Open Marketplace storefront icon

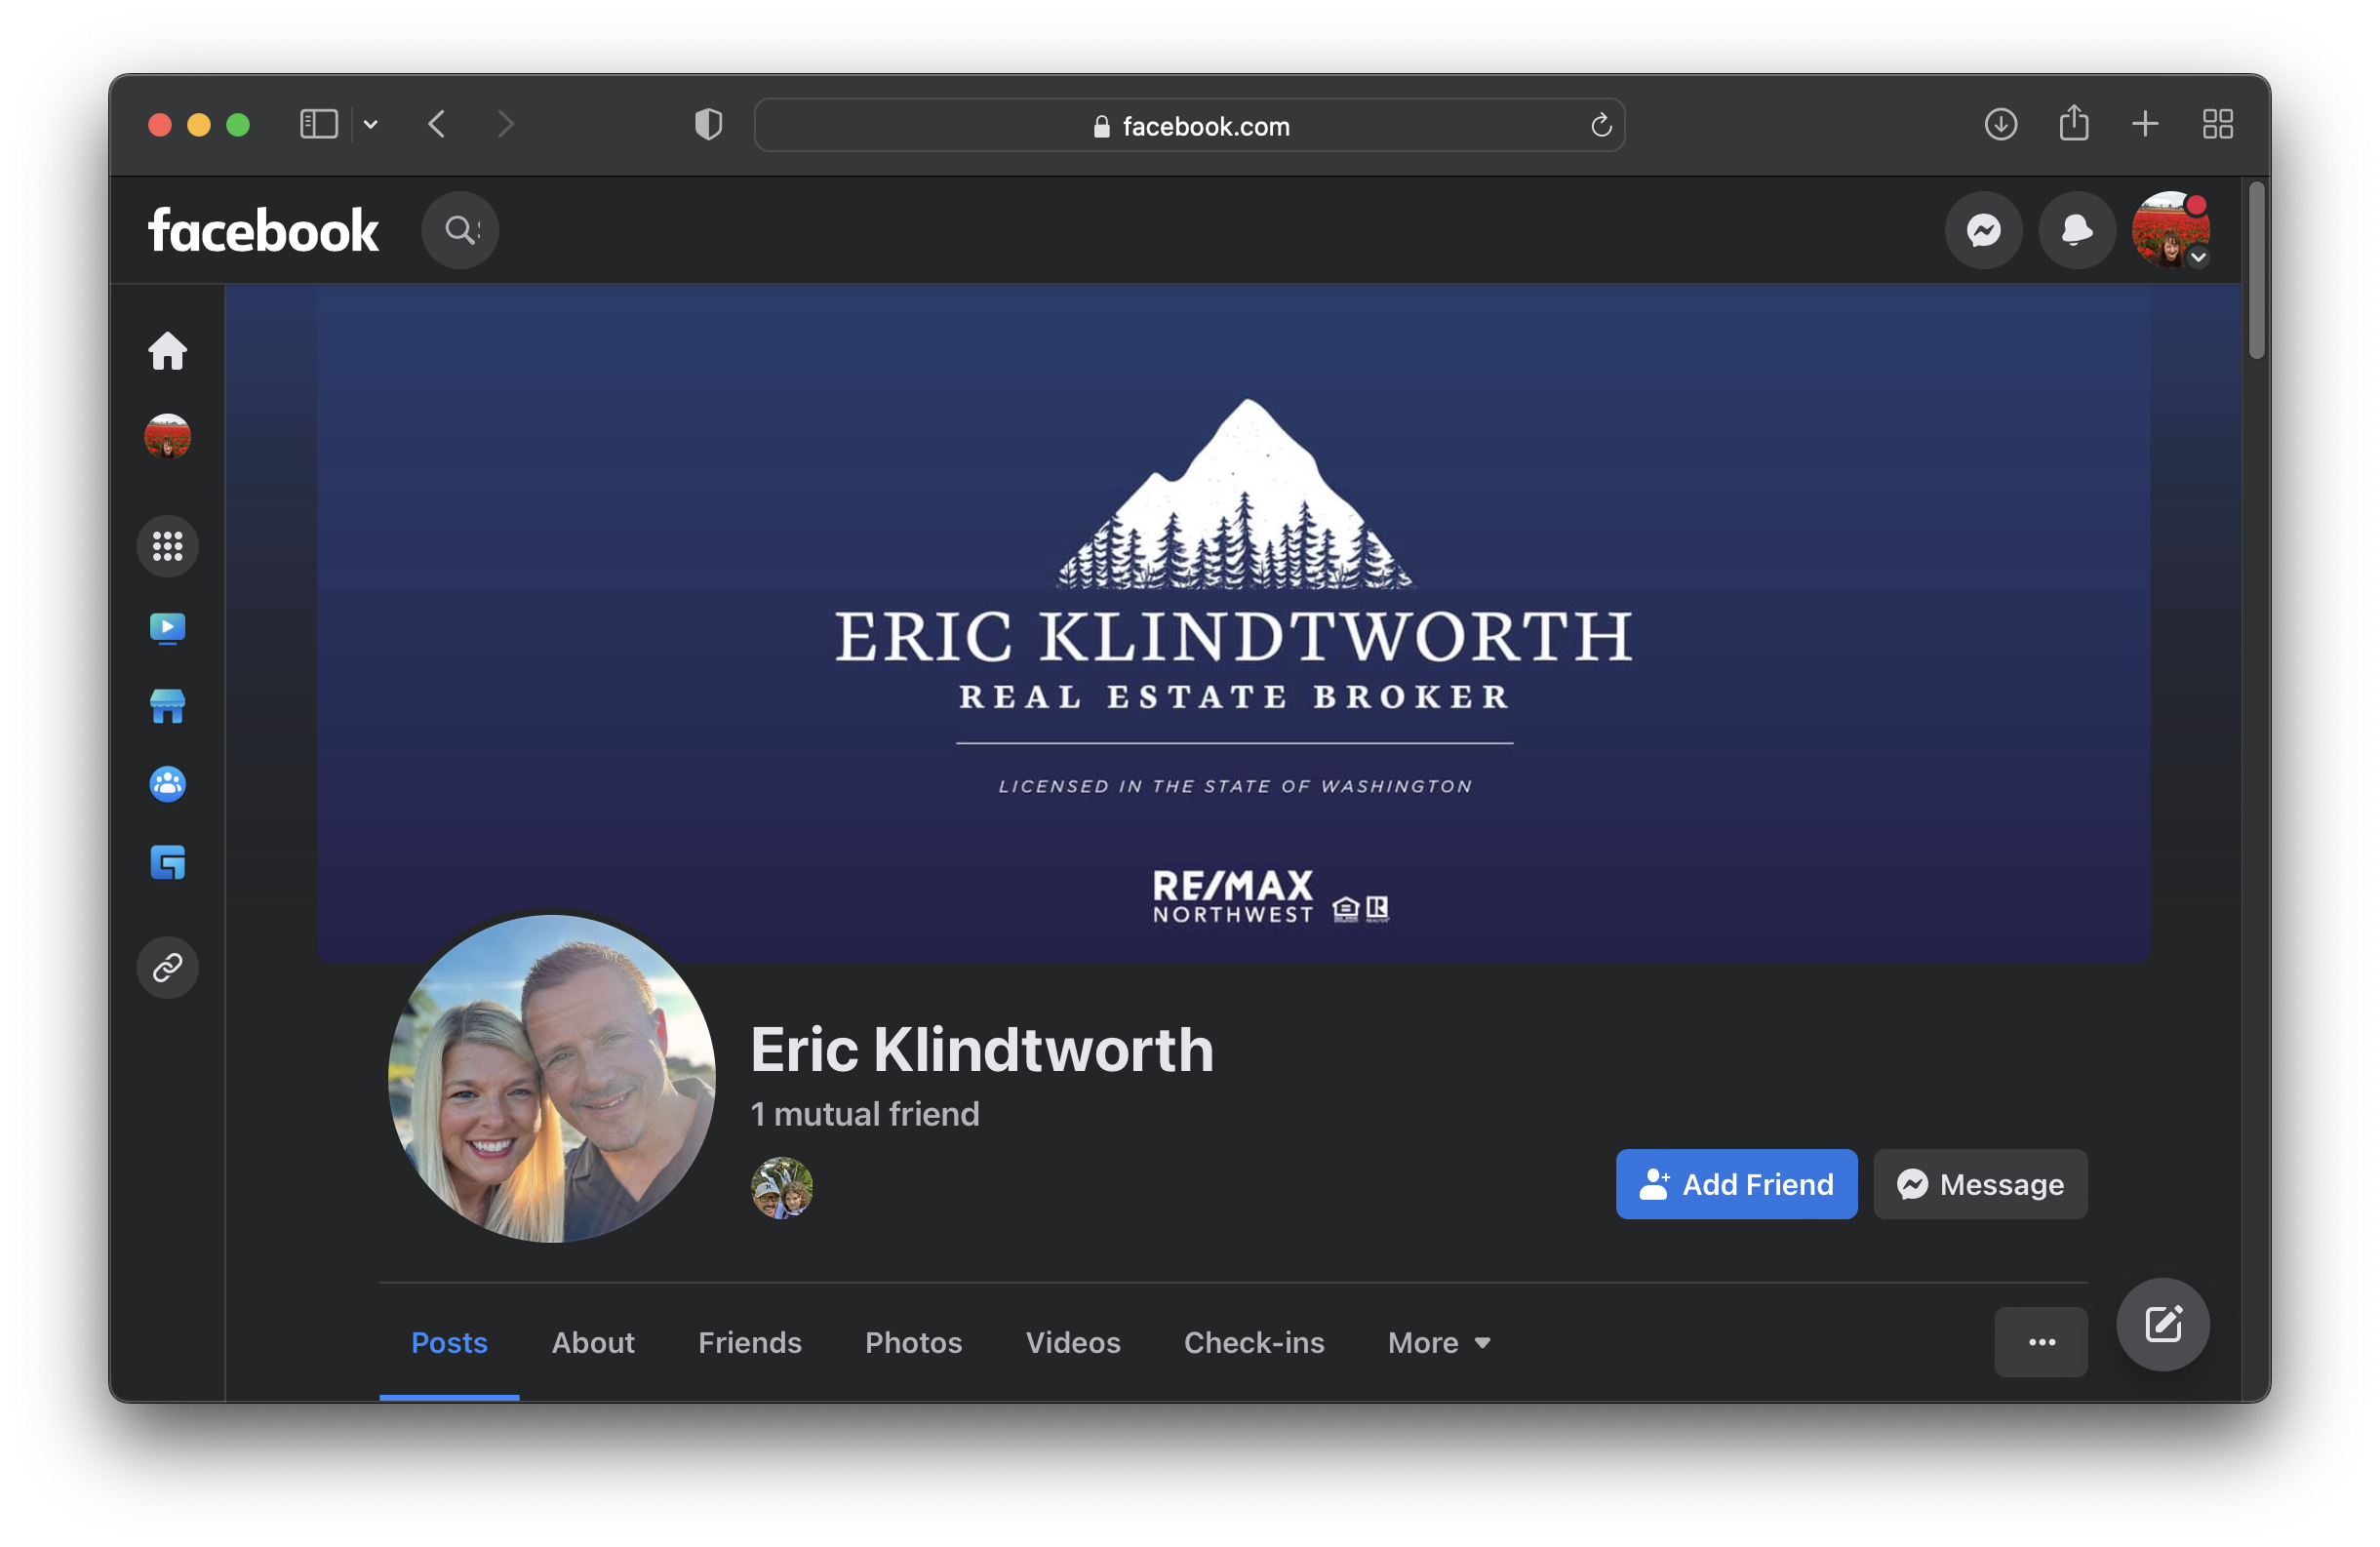click(168, 707)
